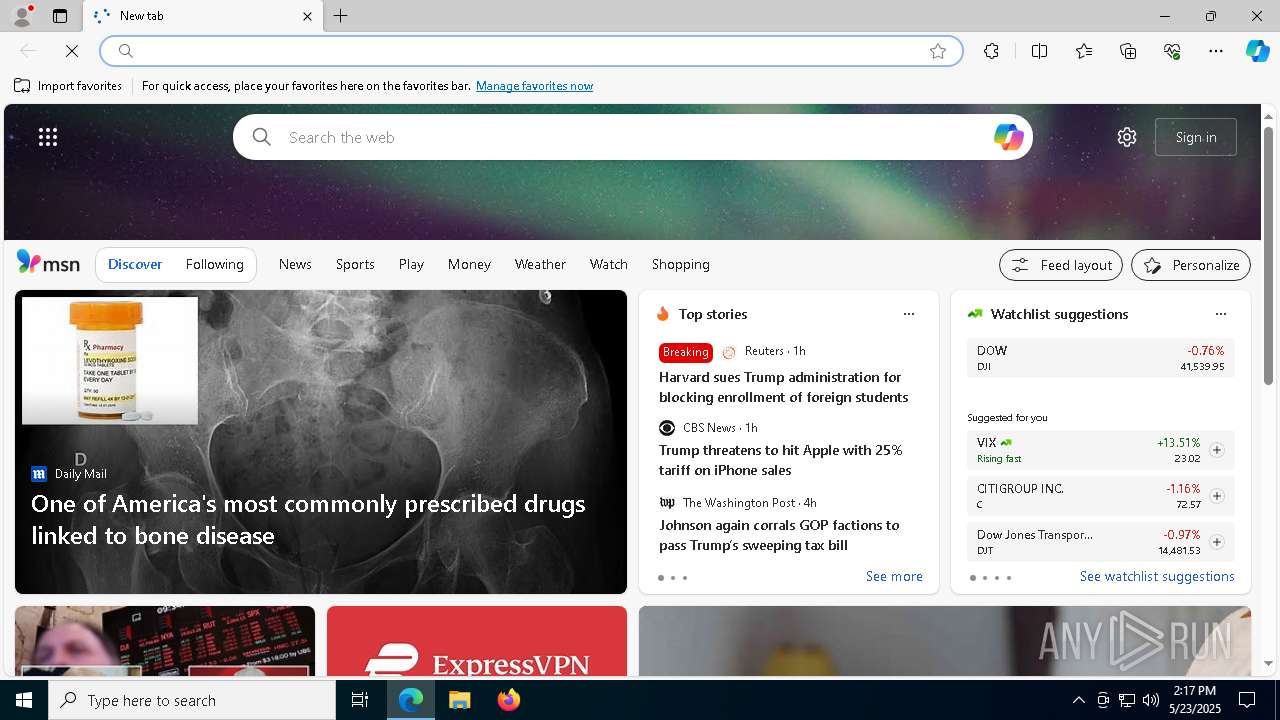Add Dow Jones Transport to watchlist
The image size is (1280, 720).
click(x=1217, y=542)
